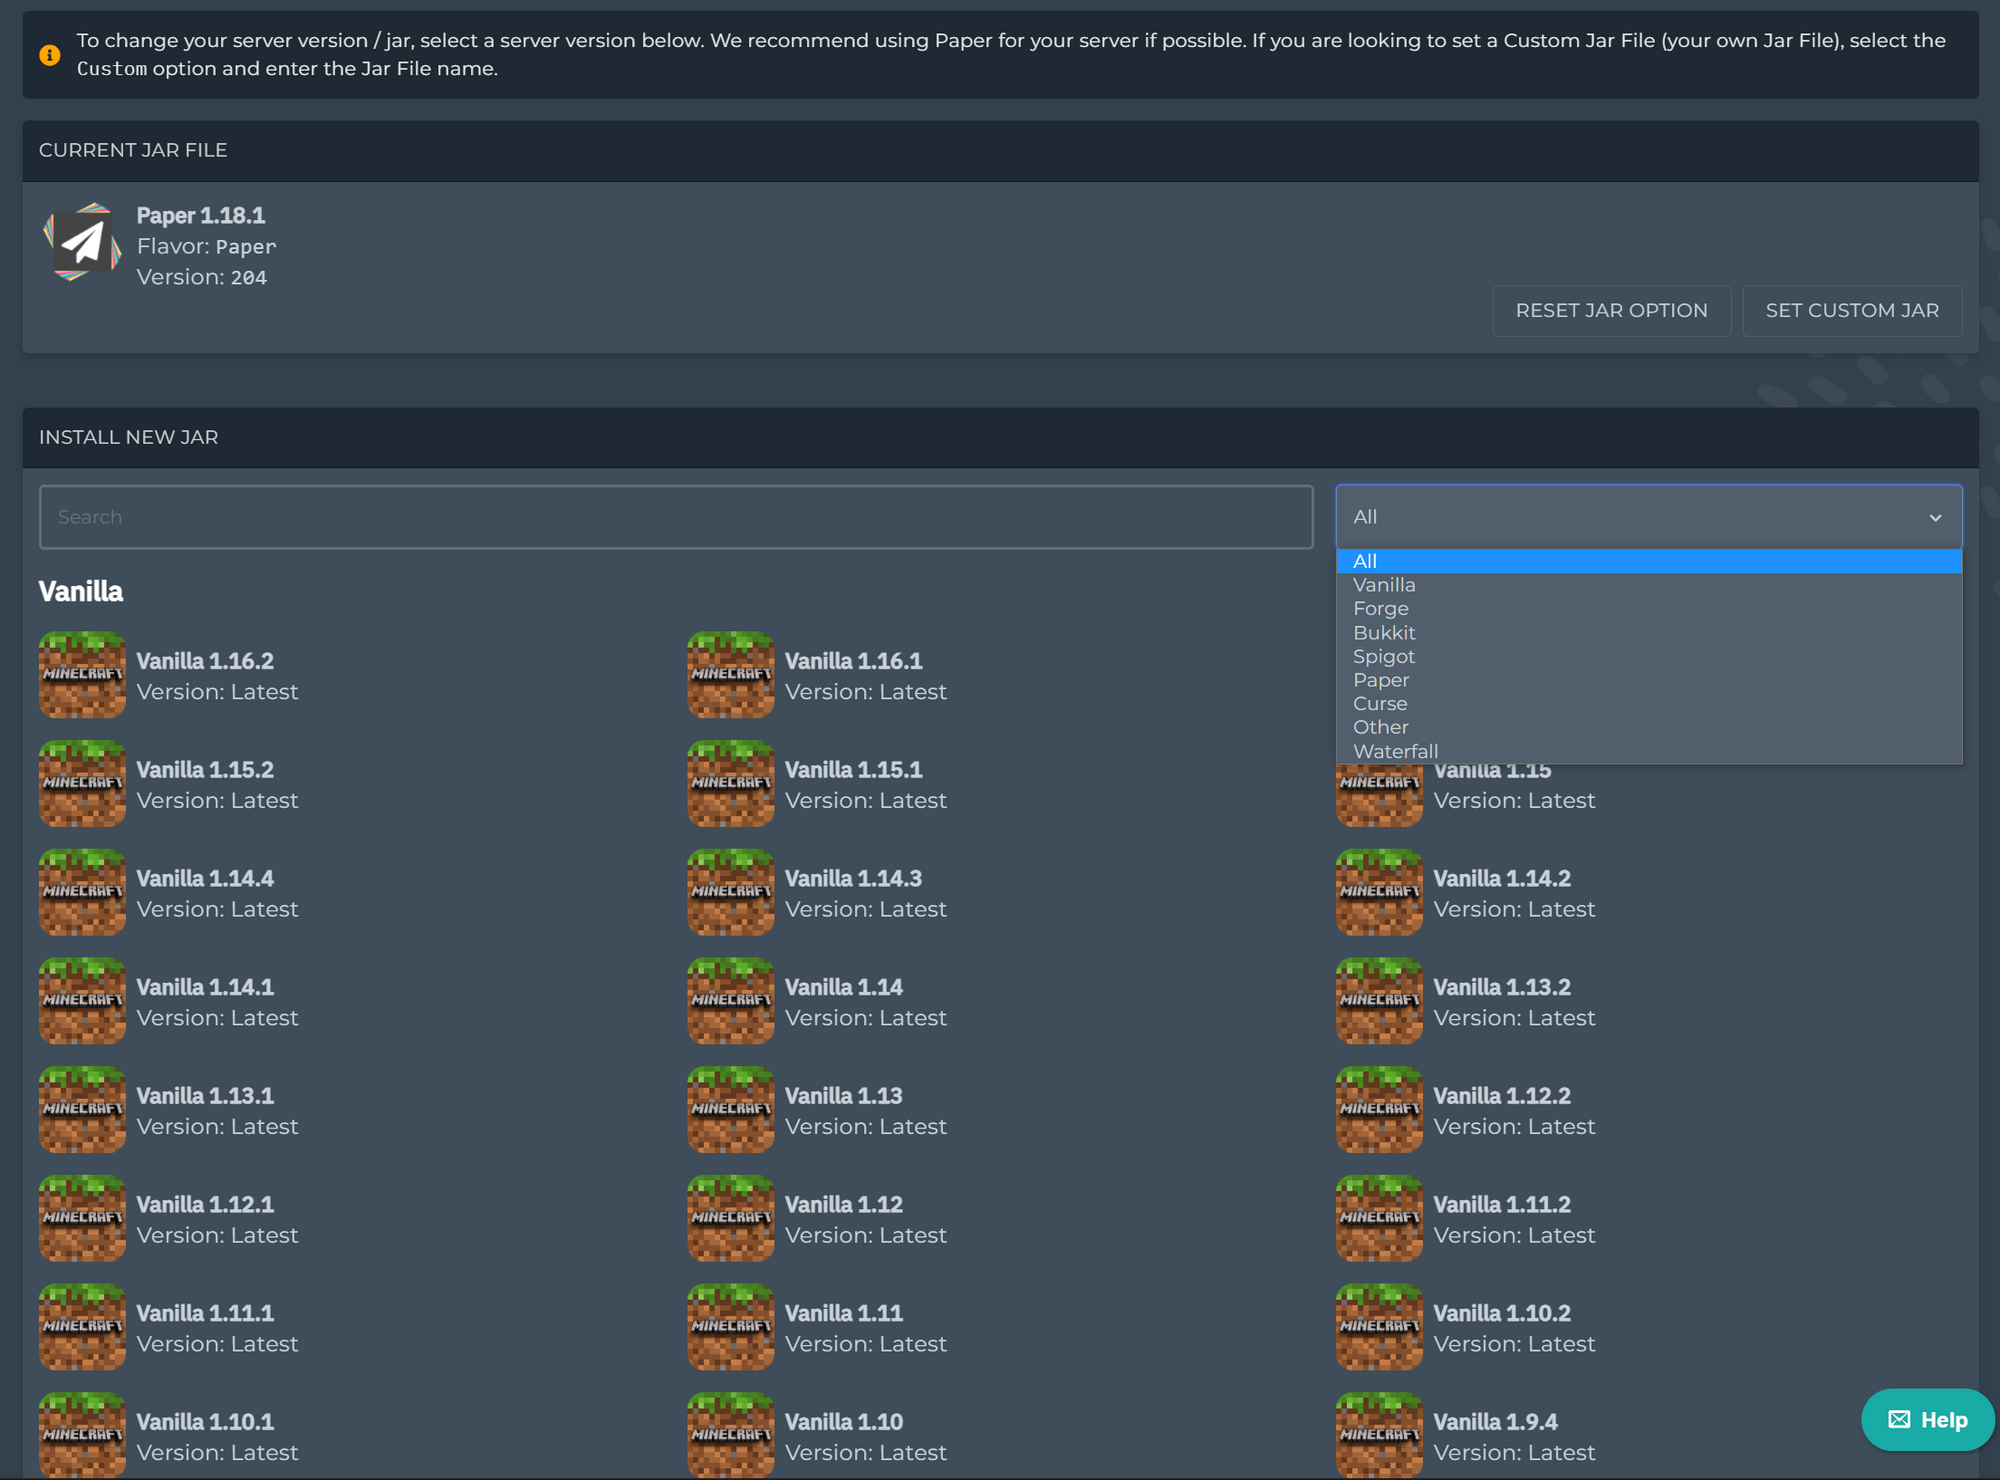Image resolution: width=2000 pixels, height=1480 pixels.
Task: Click the Vanilla 1.11.1 Minecraft icon
Action: coord(82,1328)
